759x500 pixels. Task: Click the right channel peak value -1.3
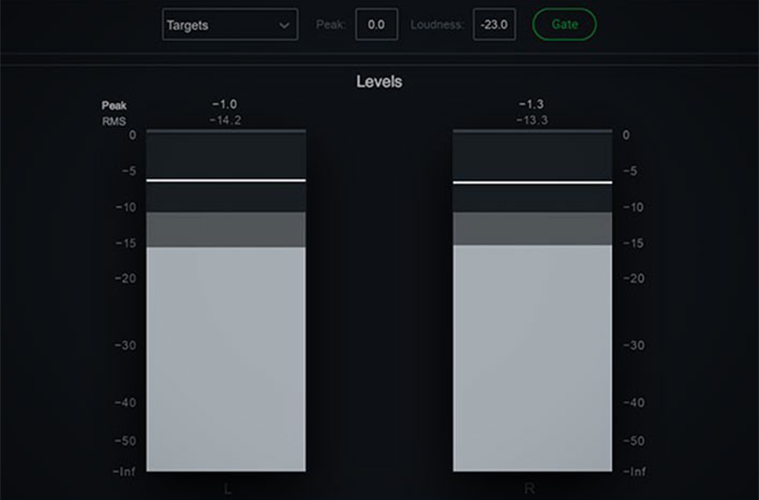pyautogui.click(x=531, y=104)
